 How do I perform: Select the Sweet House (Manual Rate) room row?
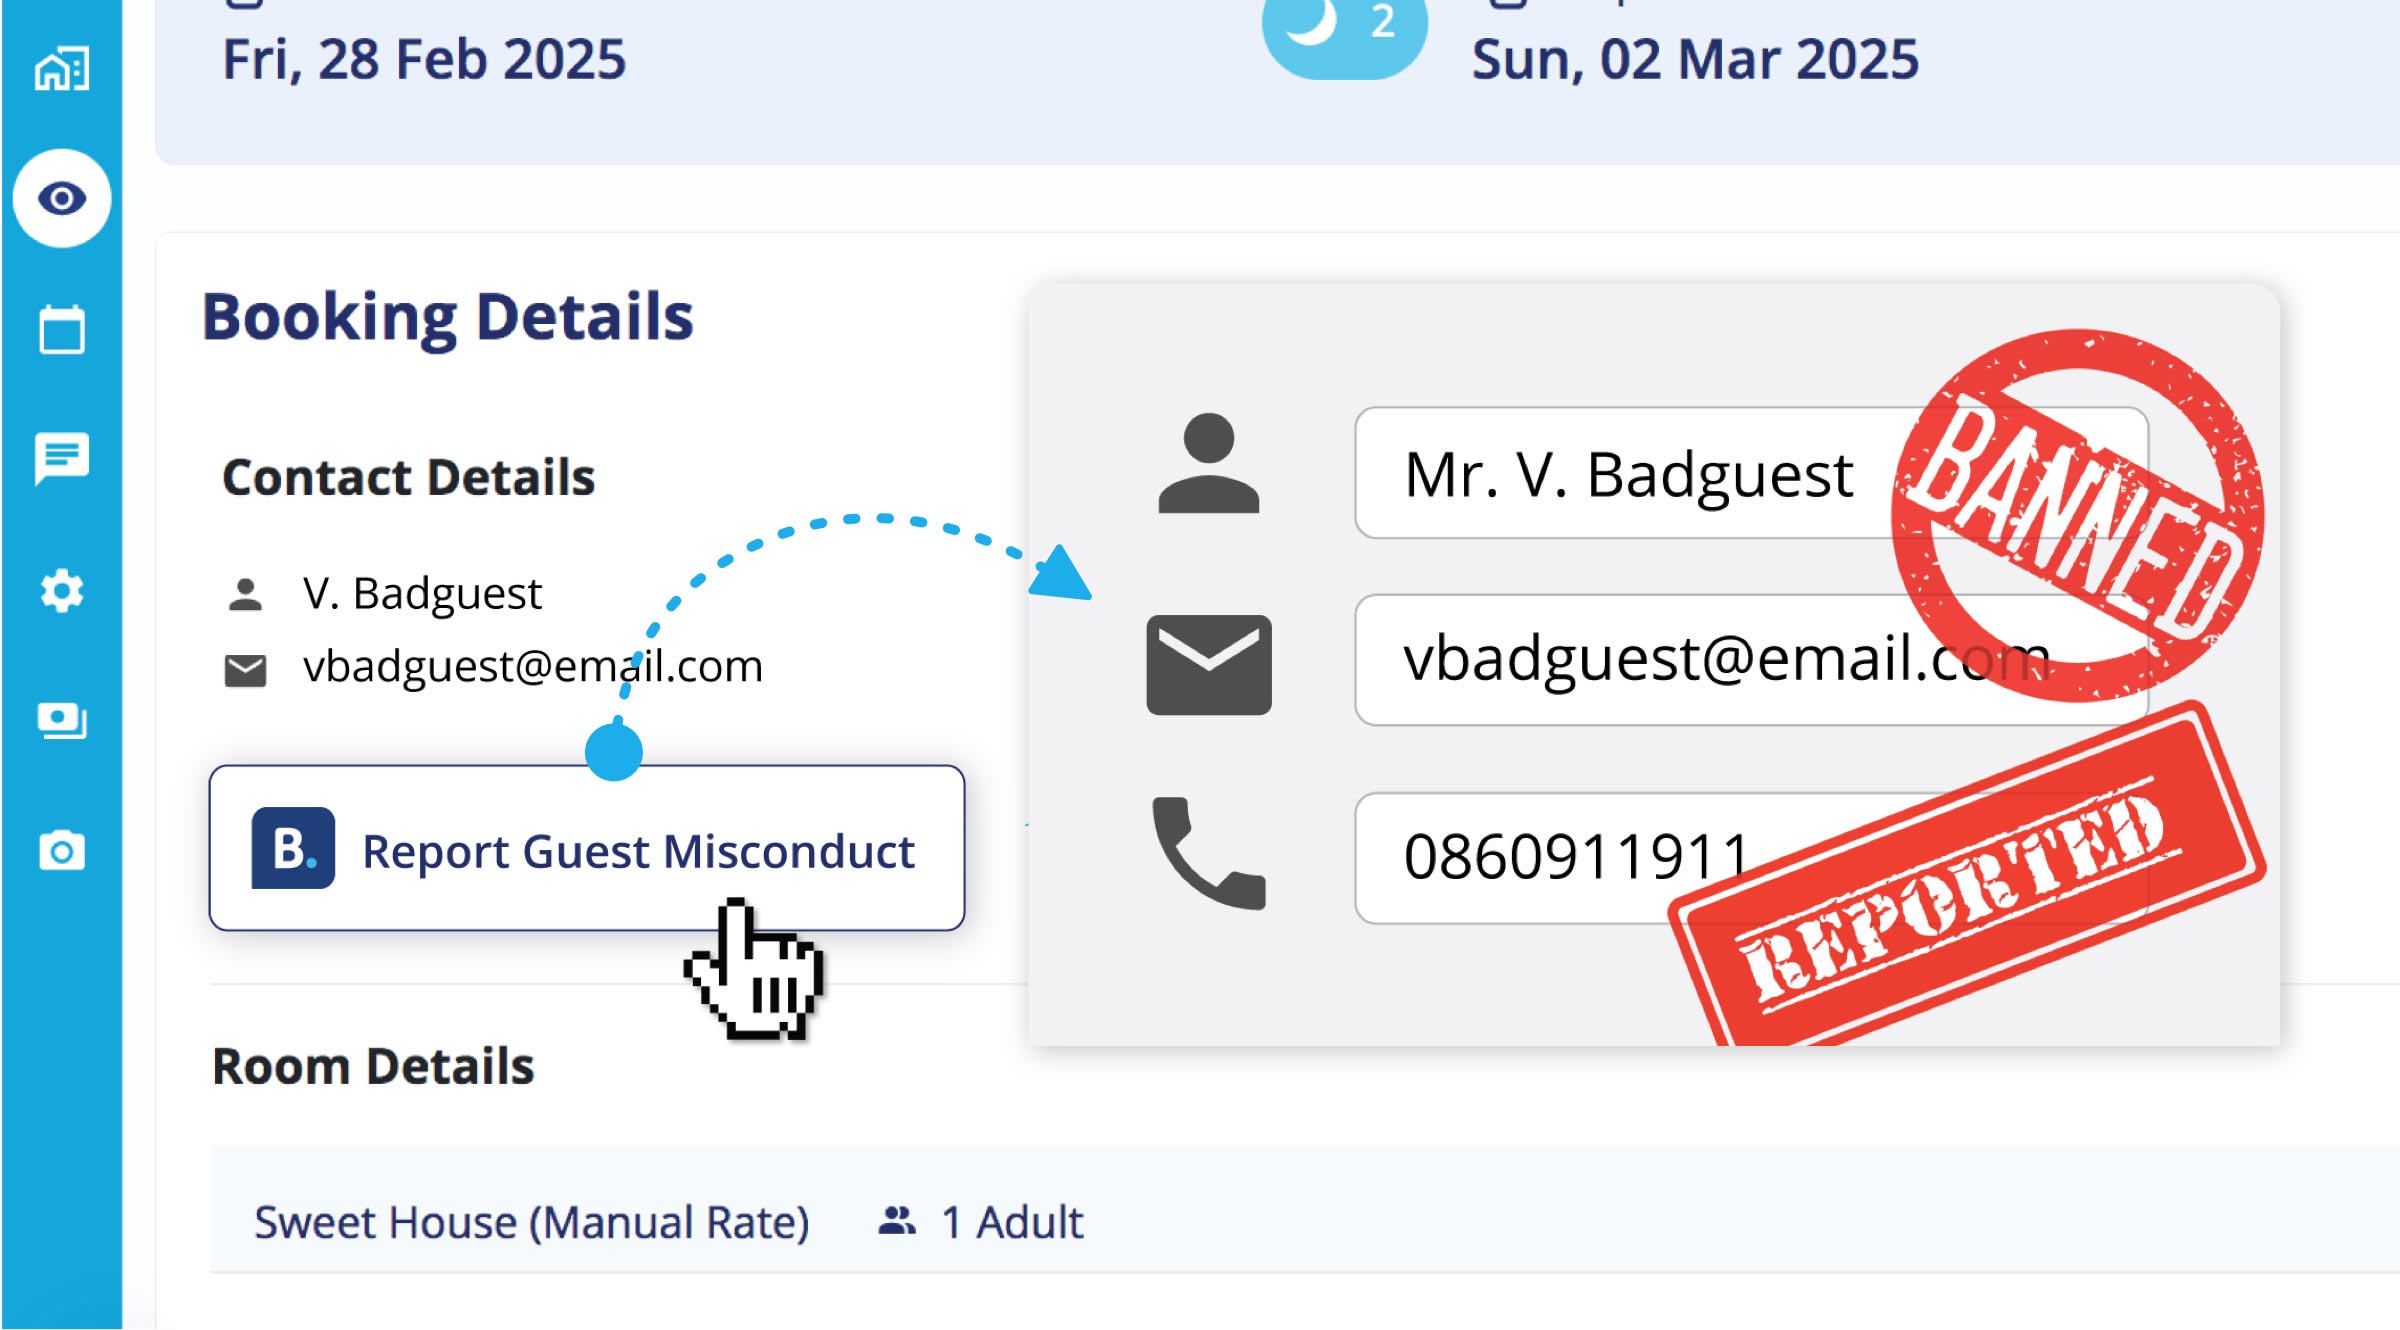[531, 1222]
